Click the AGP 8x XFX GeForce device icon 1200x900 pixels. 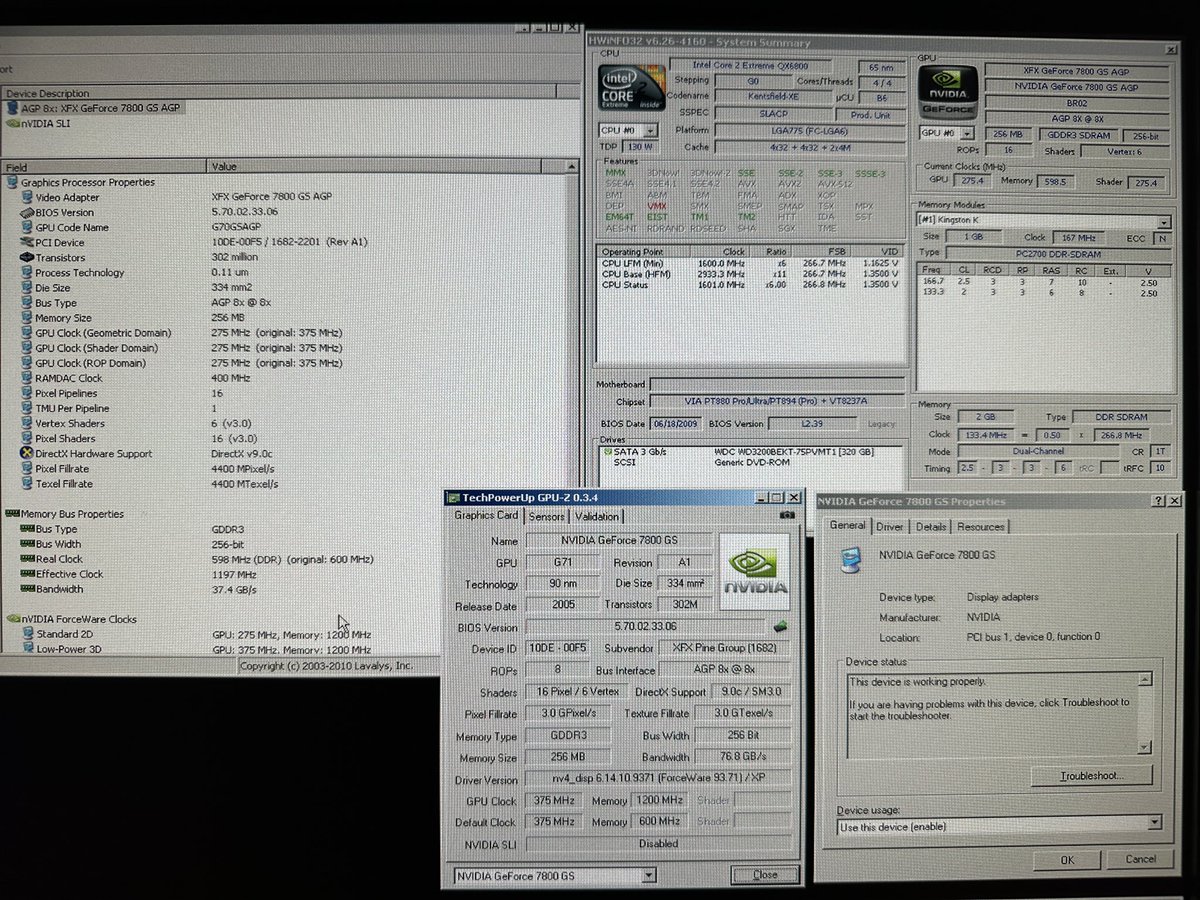tap(12, 107)
